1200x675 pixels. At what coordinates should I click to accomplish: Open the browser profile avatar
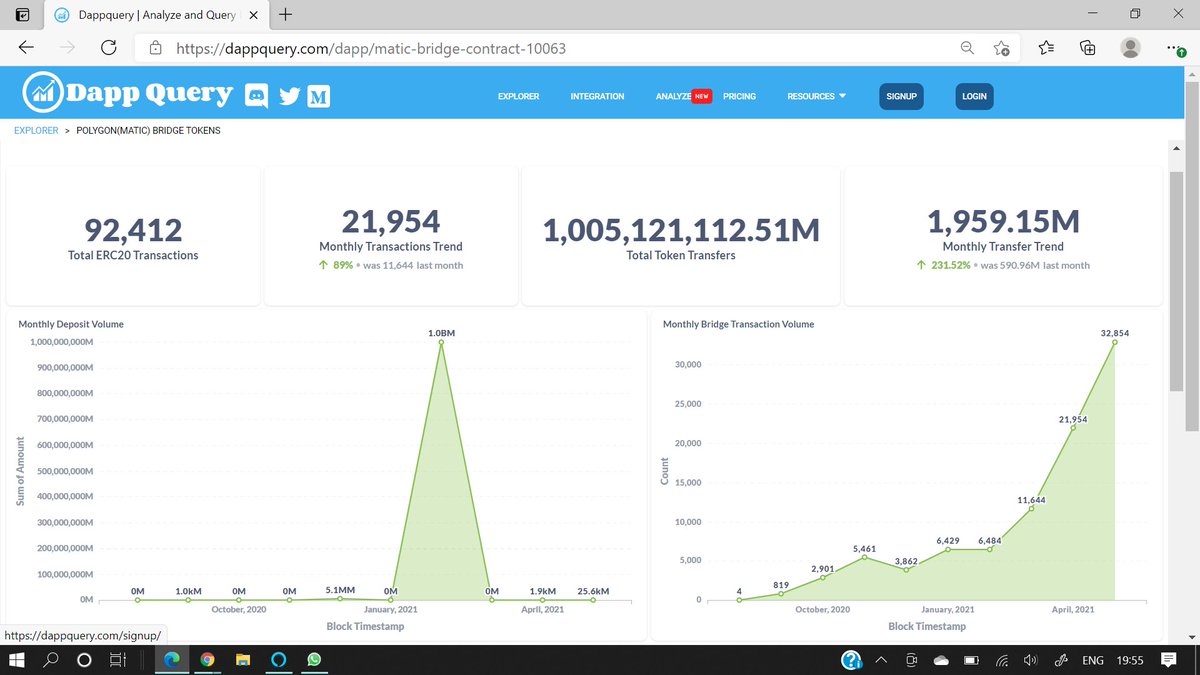(x=1131, y=47)
